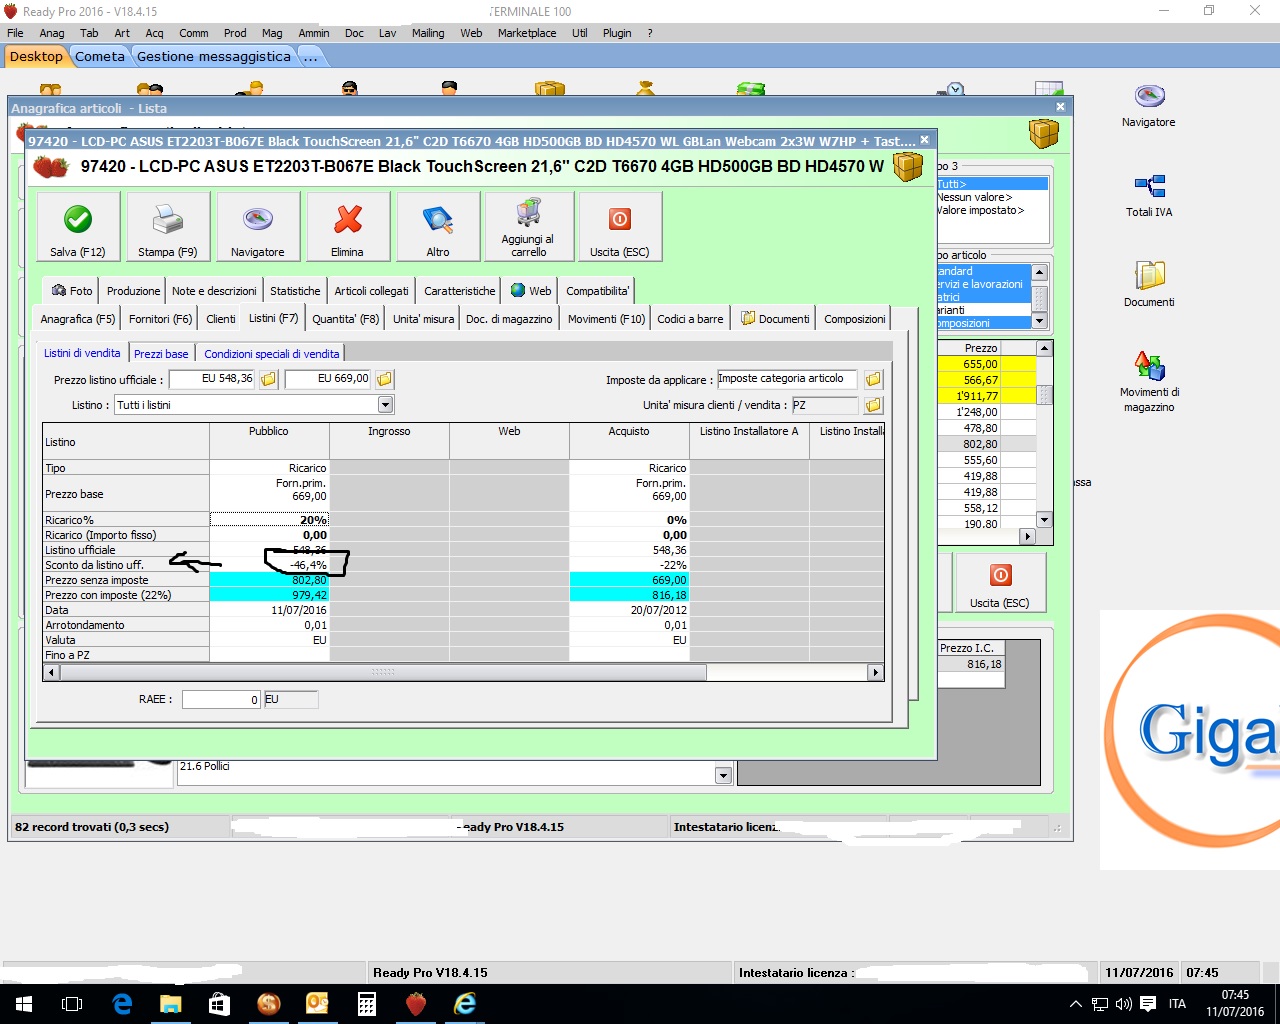Open the Altro magnifier icon

pyautogui.click(x=438, y=220)
